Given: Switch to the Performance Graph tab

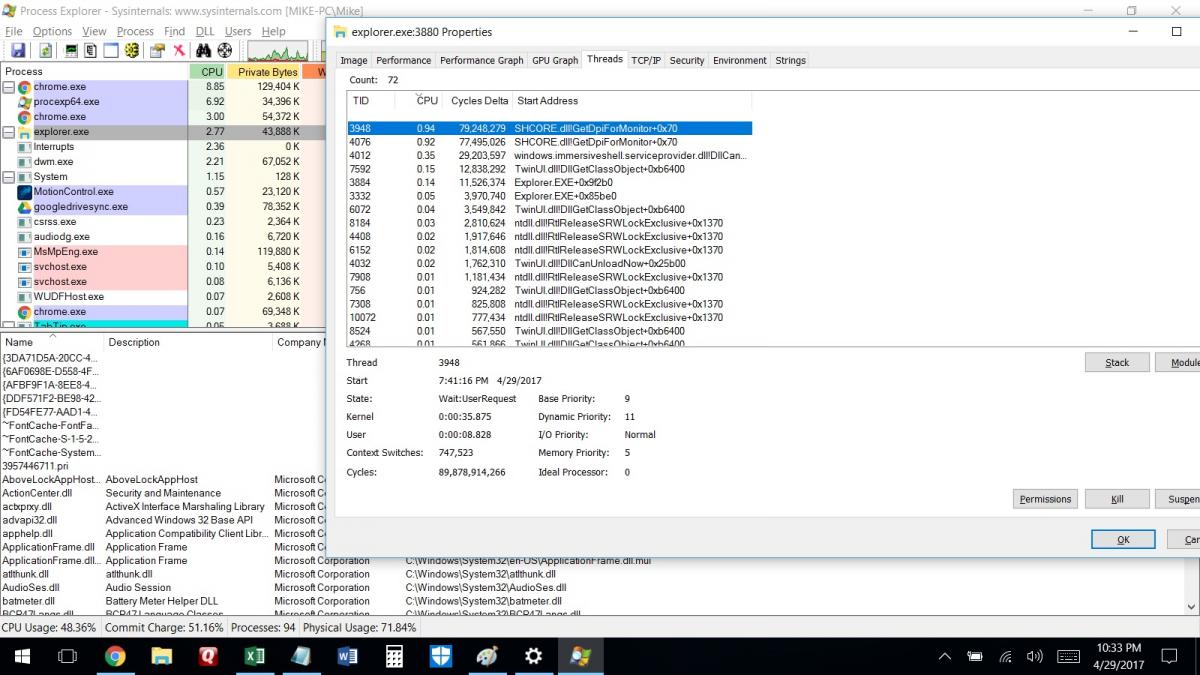Looking at the screenshot, I should tap(482, 60).
